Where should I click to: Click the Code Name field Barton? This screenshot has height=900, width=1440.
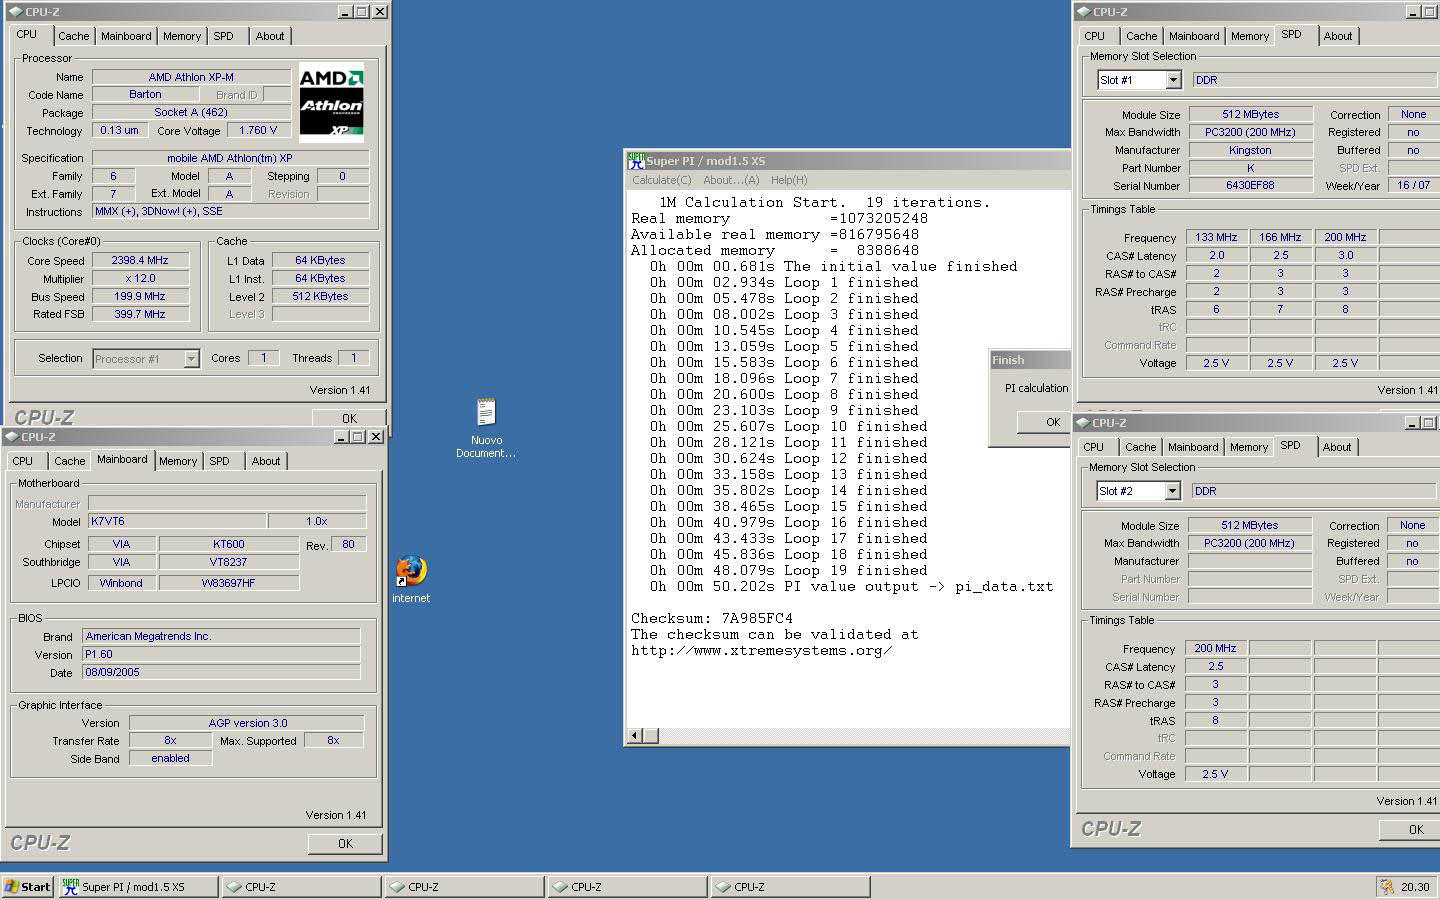pos(145,94)
